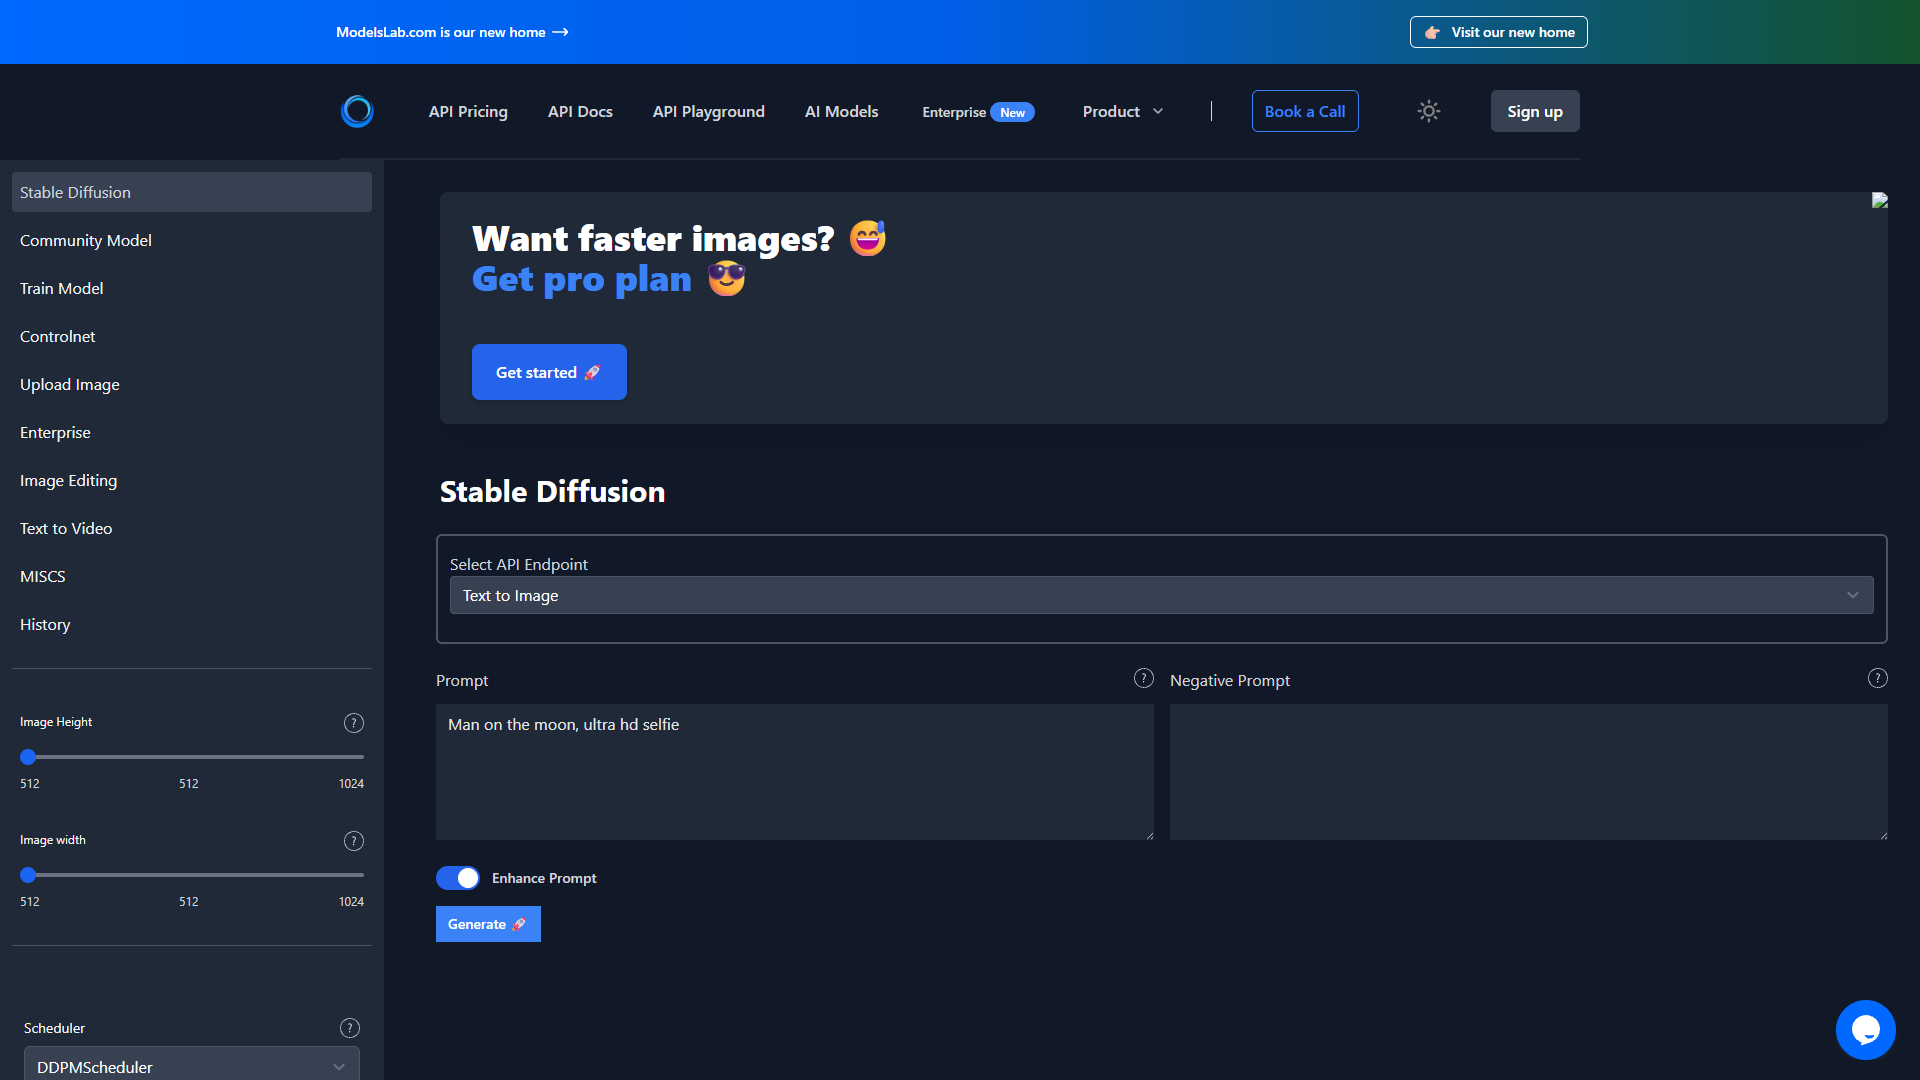This screenshot has width=1920, height=1080.
Task: Turn off the Enhance Prompt switch
Action: point(458,878)
